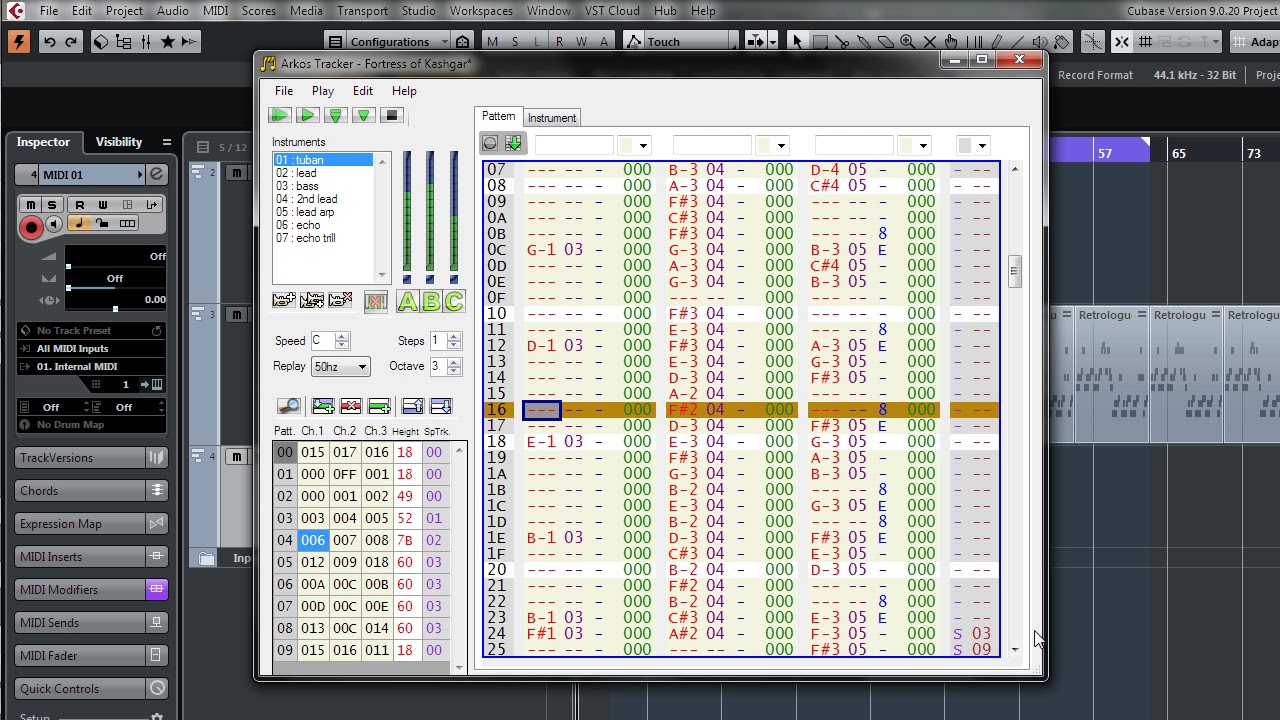Viewport: 1280px width, 720px height.
Task: Click the remove position icon with red X
Action: [x=350, y=406]
